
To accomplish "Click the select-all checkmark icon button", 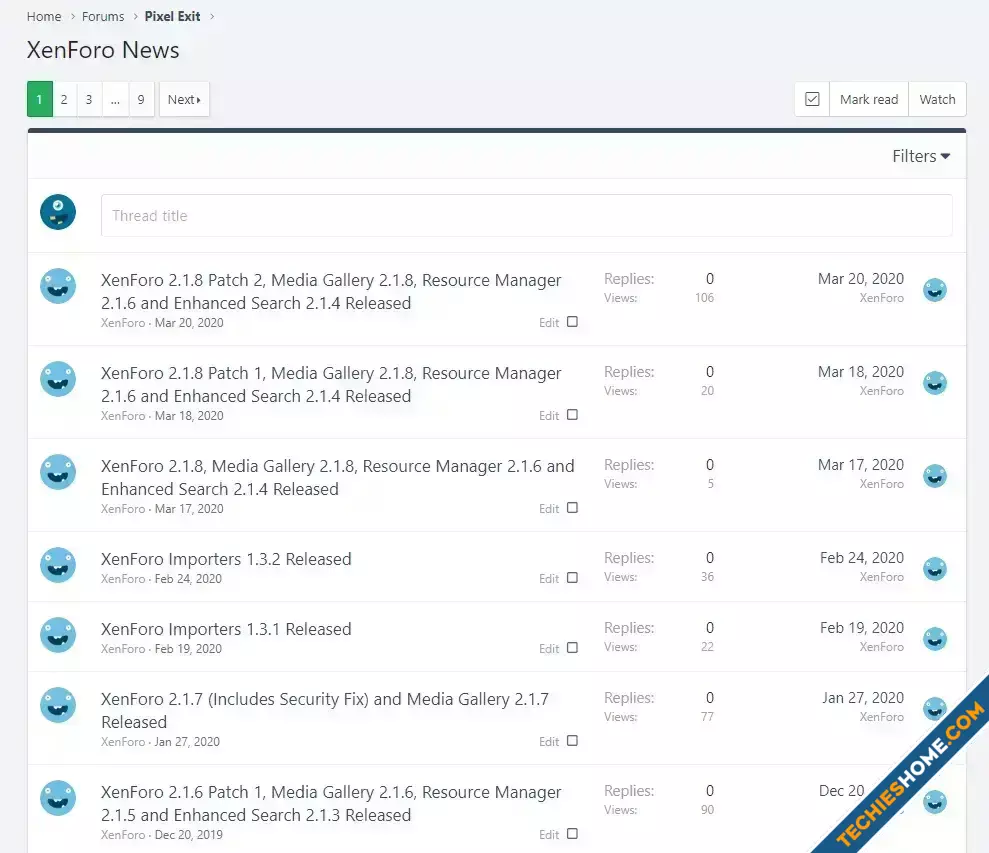I will pos(812,99).
